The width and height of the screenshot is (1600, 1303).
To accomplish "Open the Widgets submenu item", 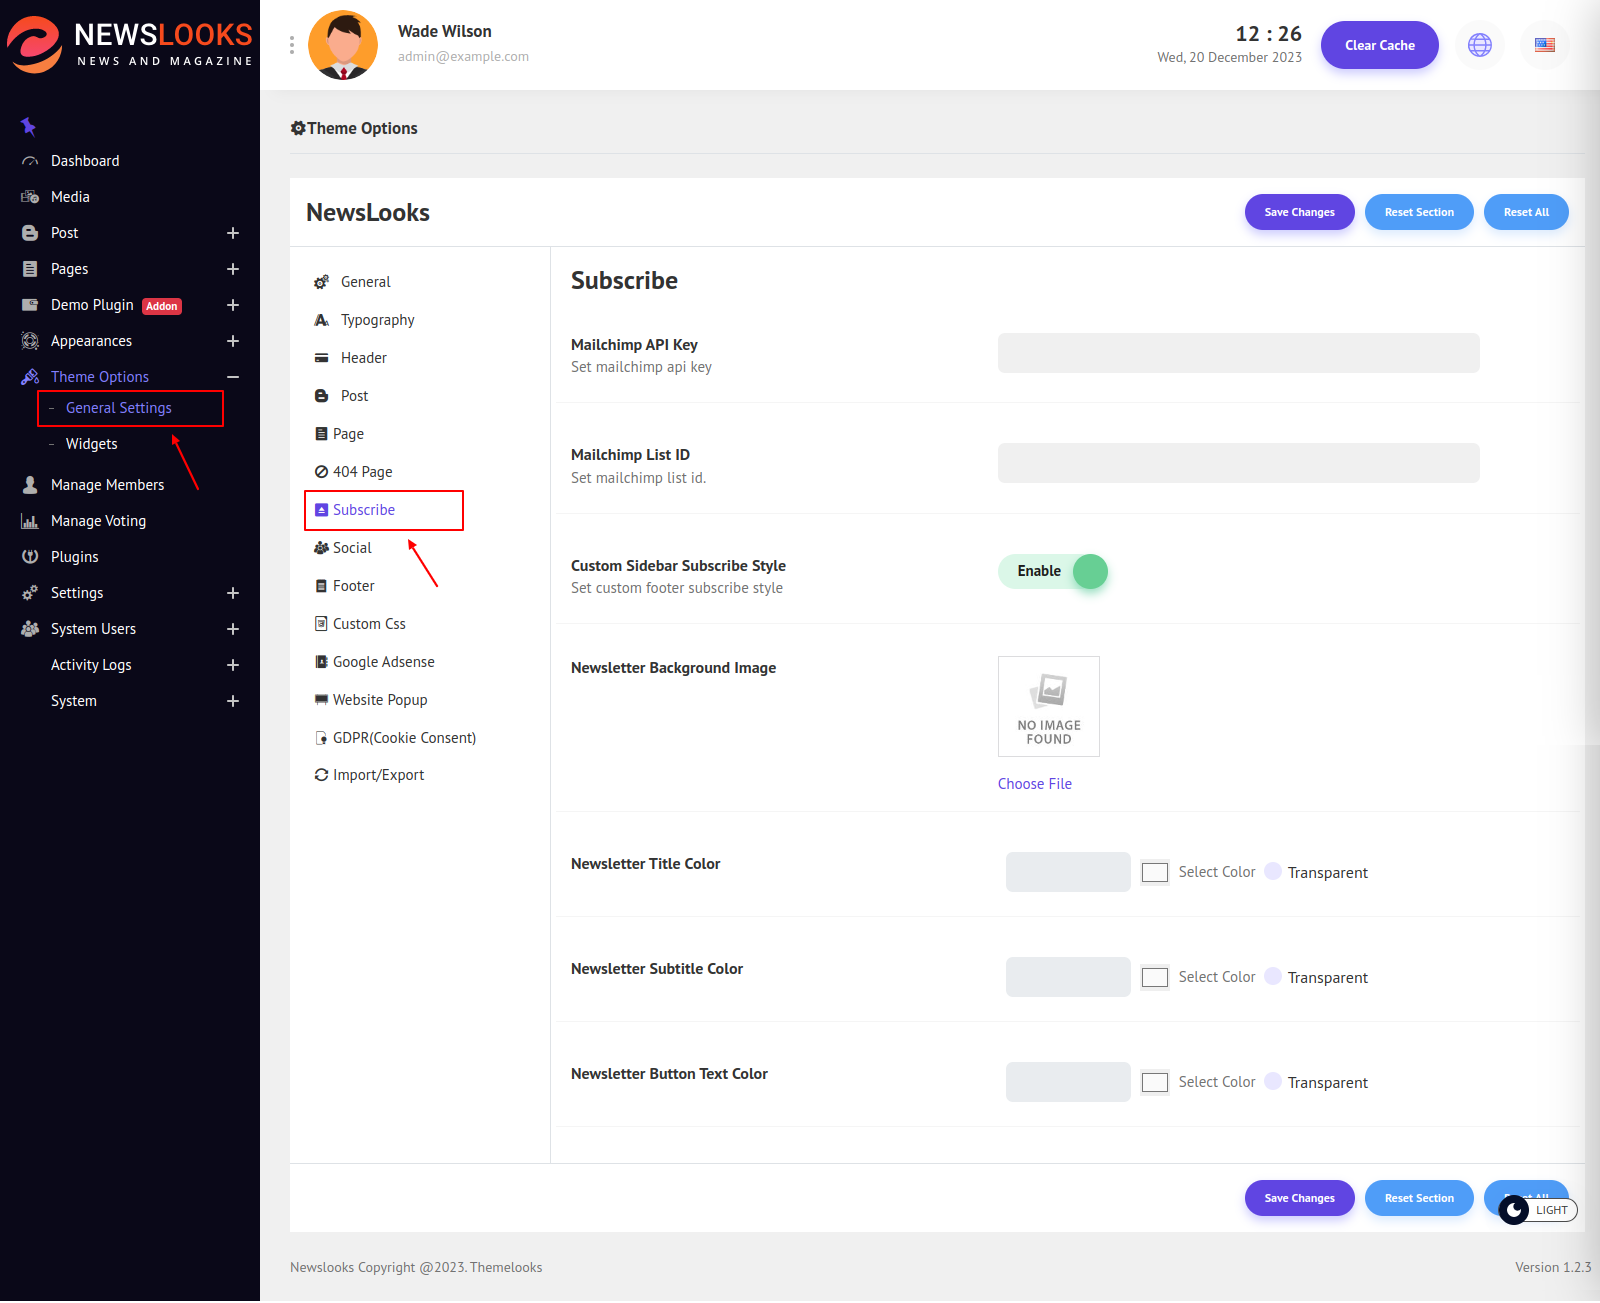I will 92,444.
